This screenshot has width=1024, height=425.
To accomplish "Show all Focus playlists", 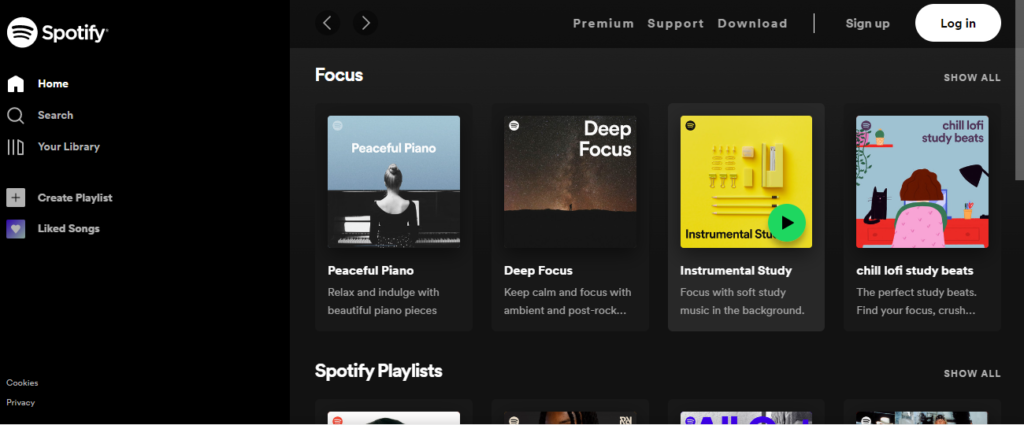I will coord(972,78).
